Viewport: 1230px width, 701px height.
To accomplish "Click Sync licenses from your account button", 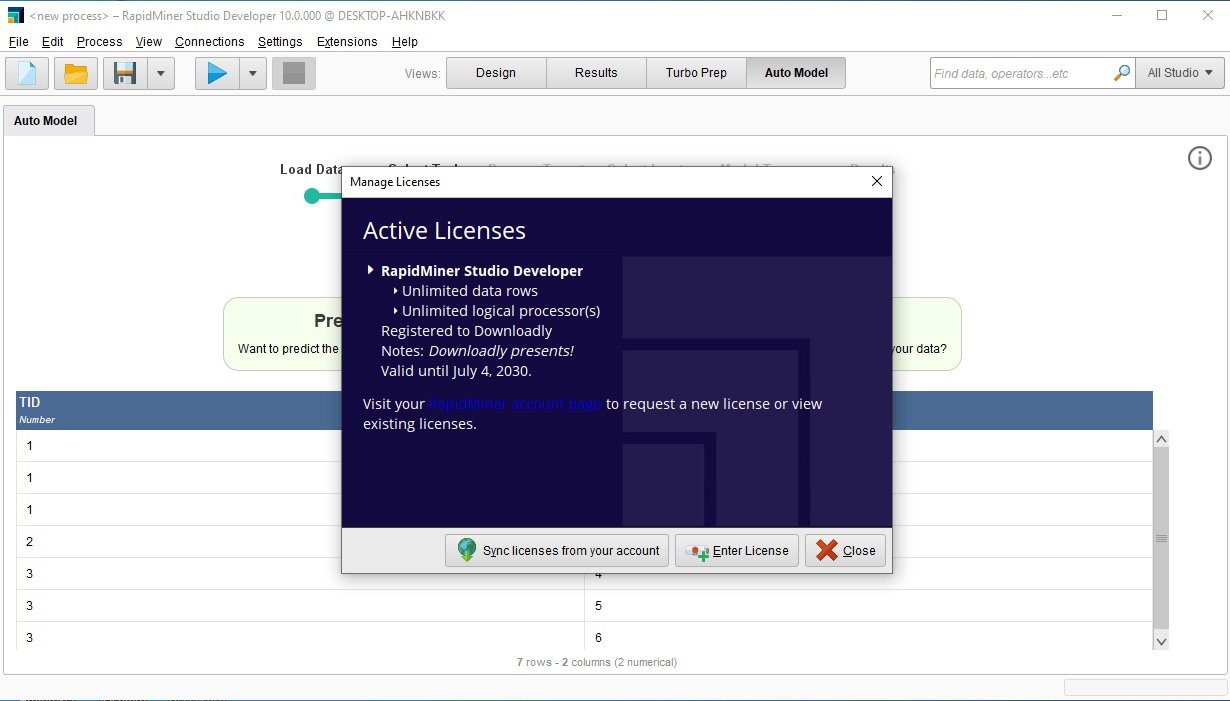I will [x=557, y=550].
